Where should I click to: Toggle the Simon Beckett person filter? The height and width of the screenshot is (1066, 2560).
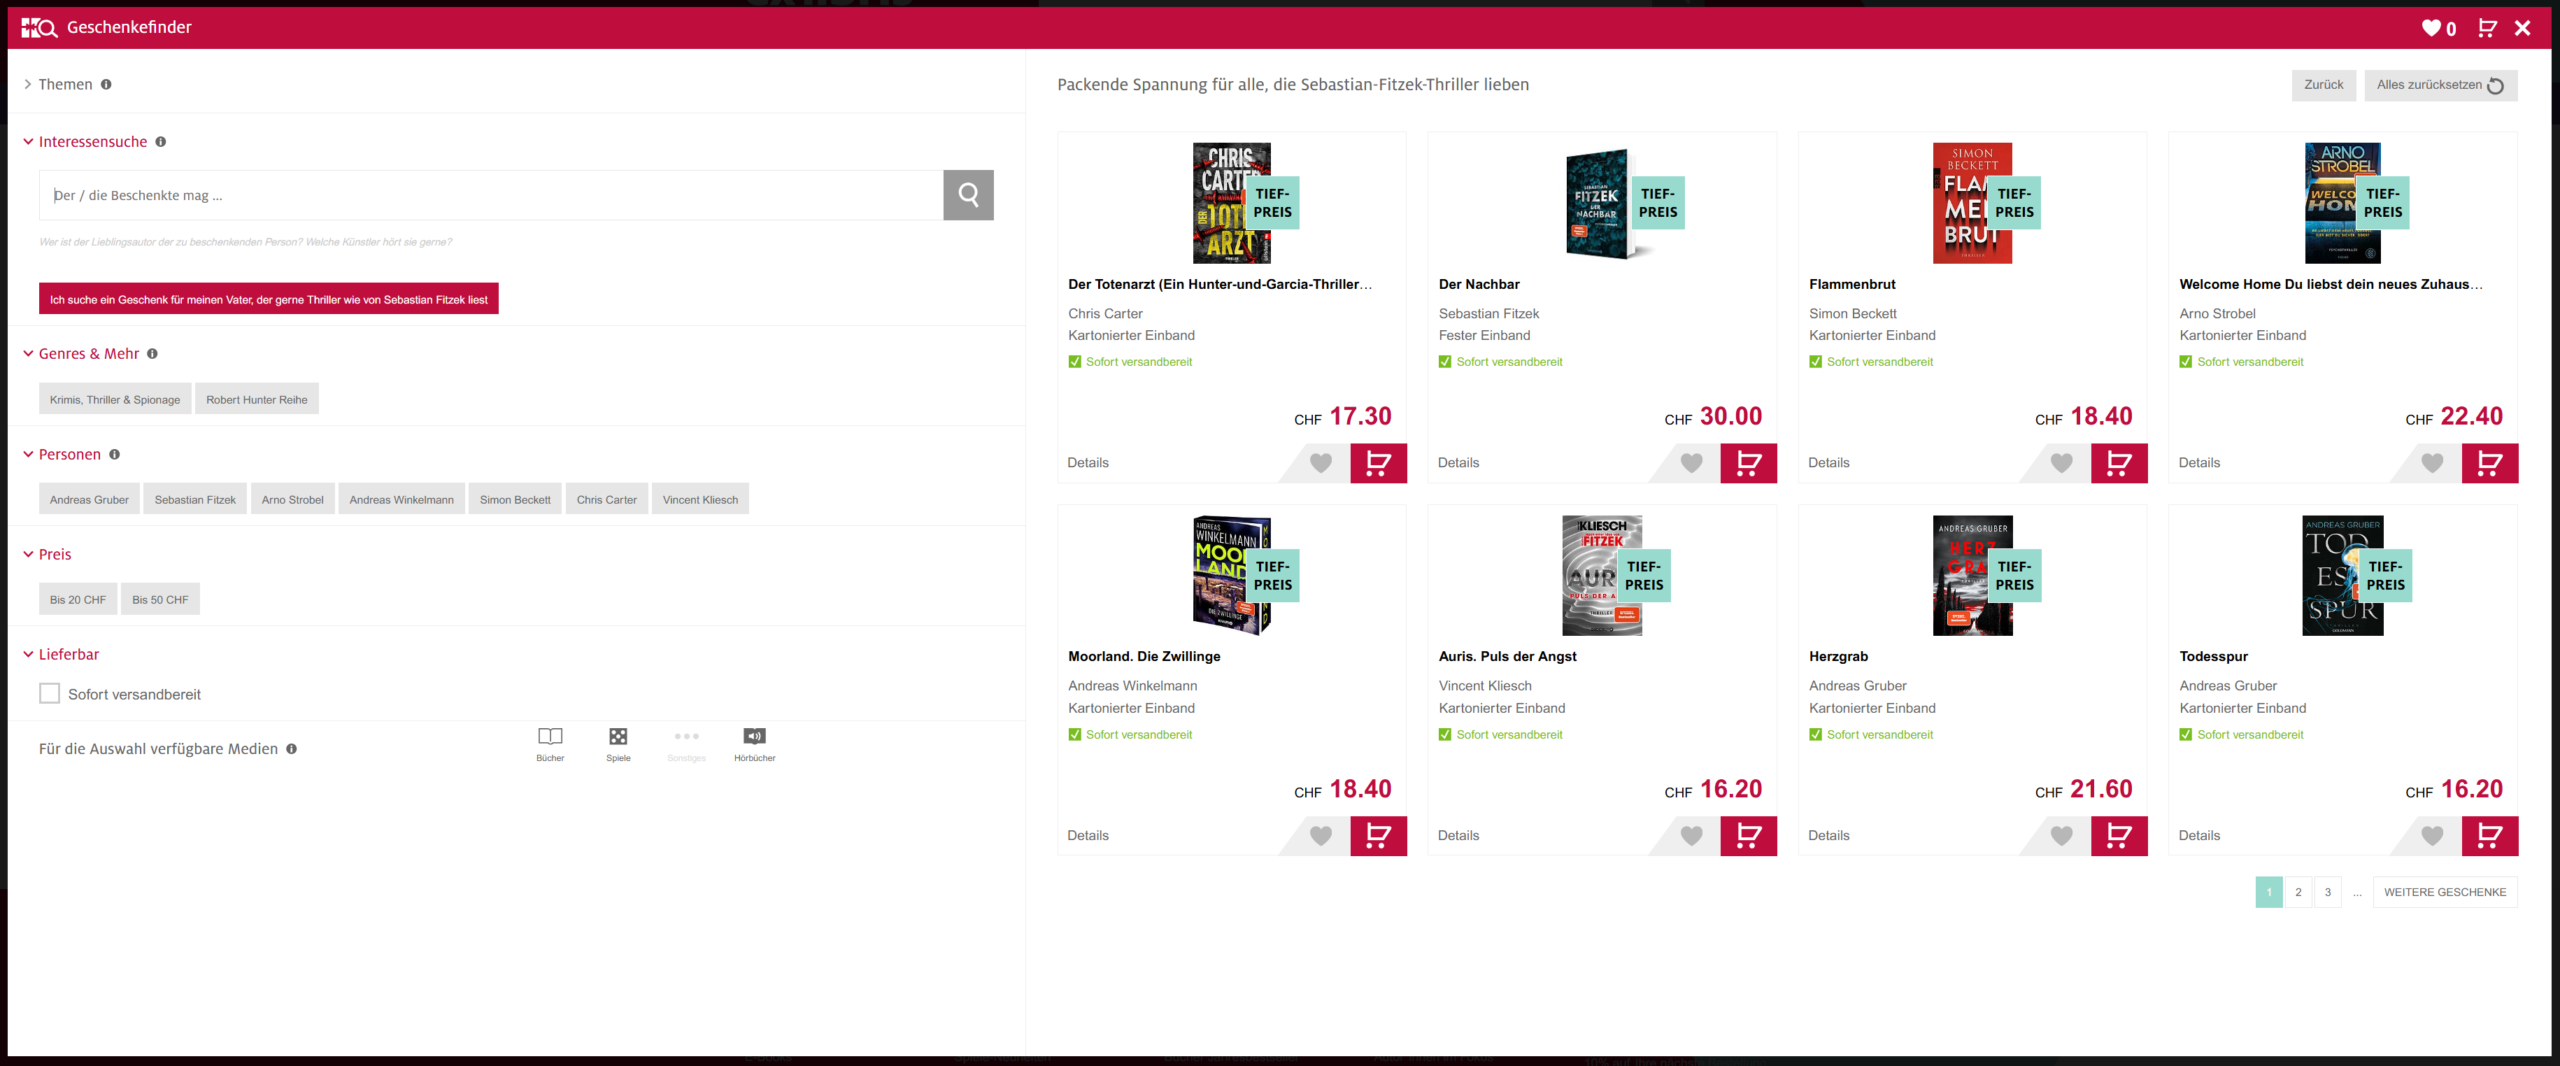coord(515,499)
